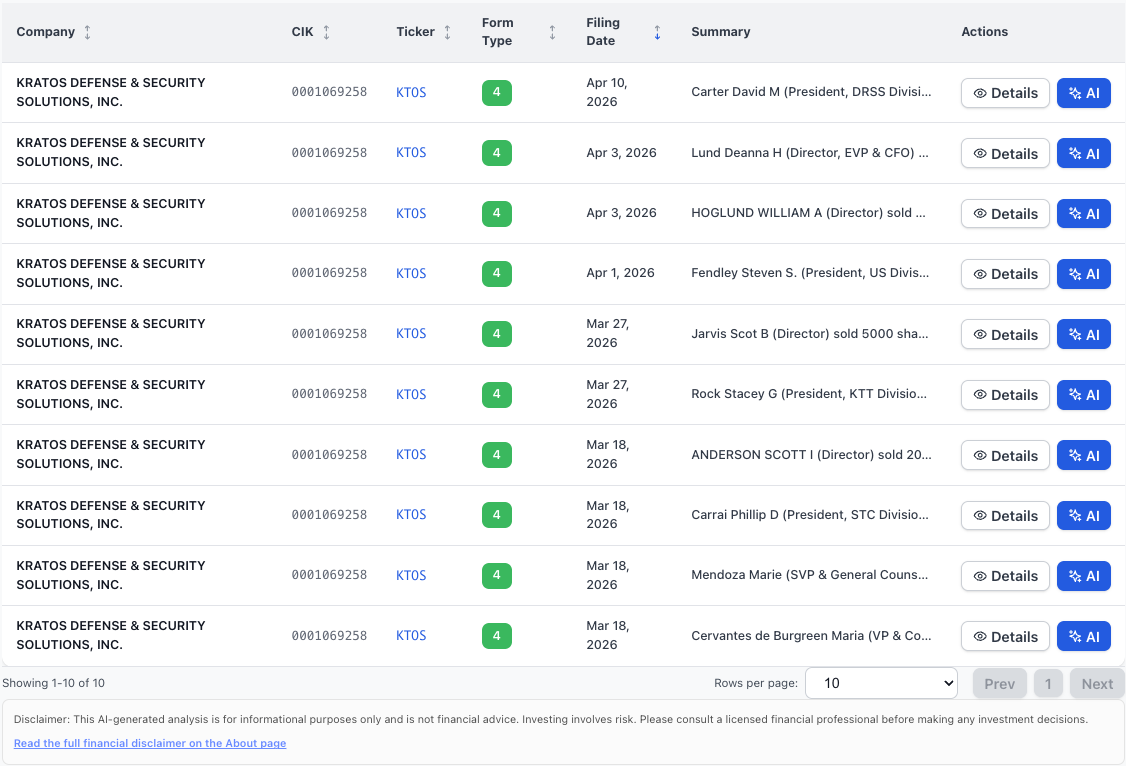Open Details for Cervantes de Burgreen Maria filing
This screenshot has height=766, width=1126.
(1005, 636)
